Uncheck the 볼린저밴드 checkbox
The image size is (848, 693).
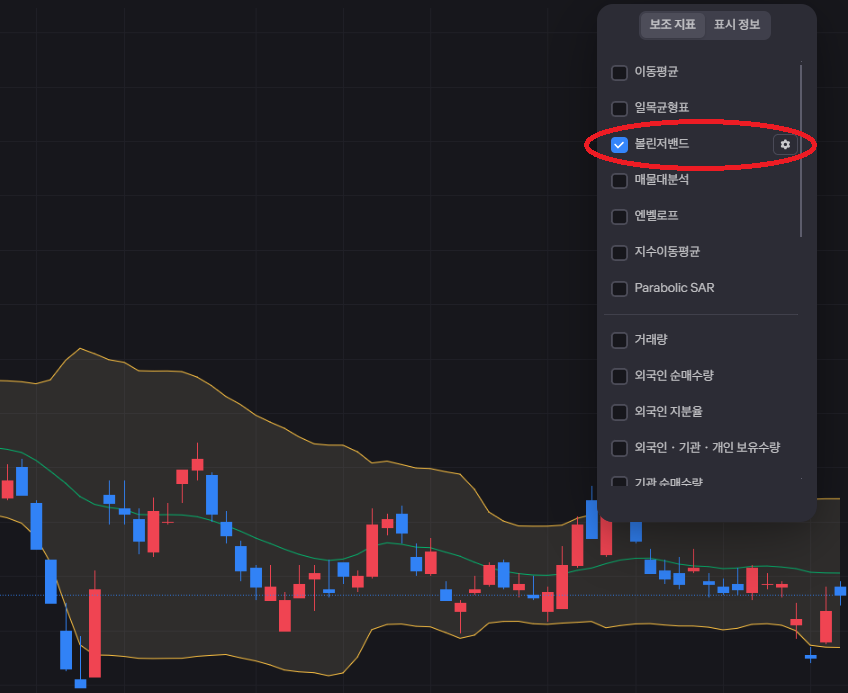619,144
